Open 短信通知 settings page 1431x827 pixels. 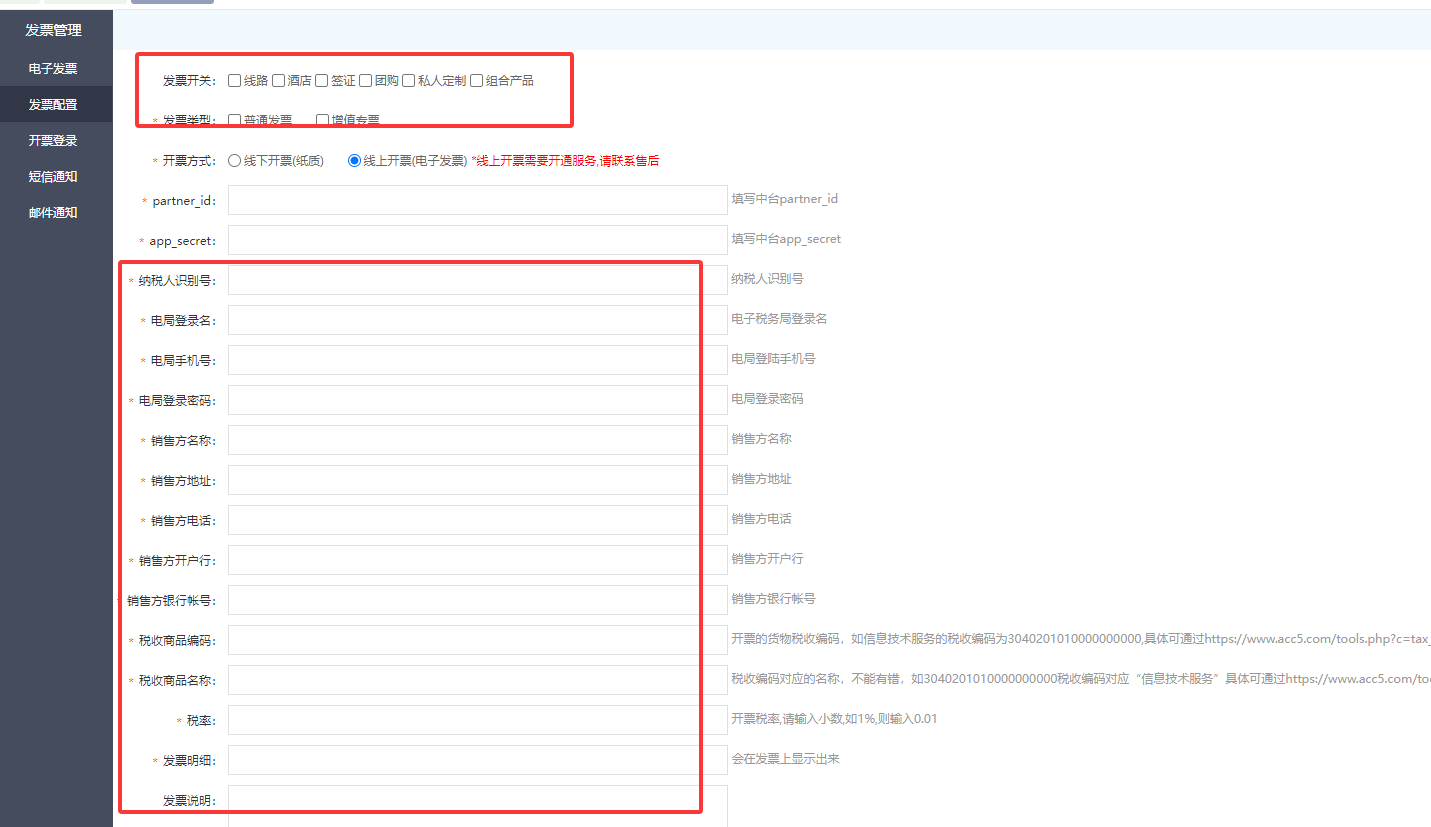tap(53, 177)
